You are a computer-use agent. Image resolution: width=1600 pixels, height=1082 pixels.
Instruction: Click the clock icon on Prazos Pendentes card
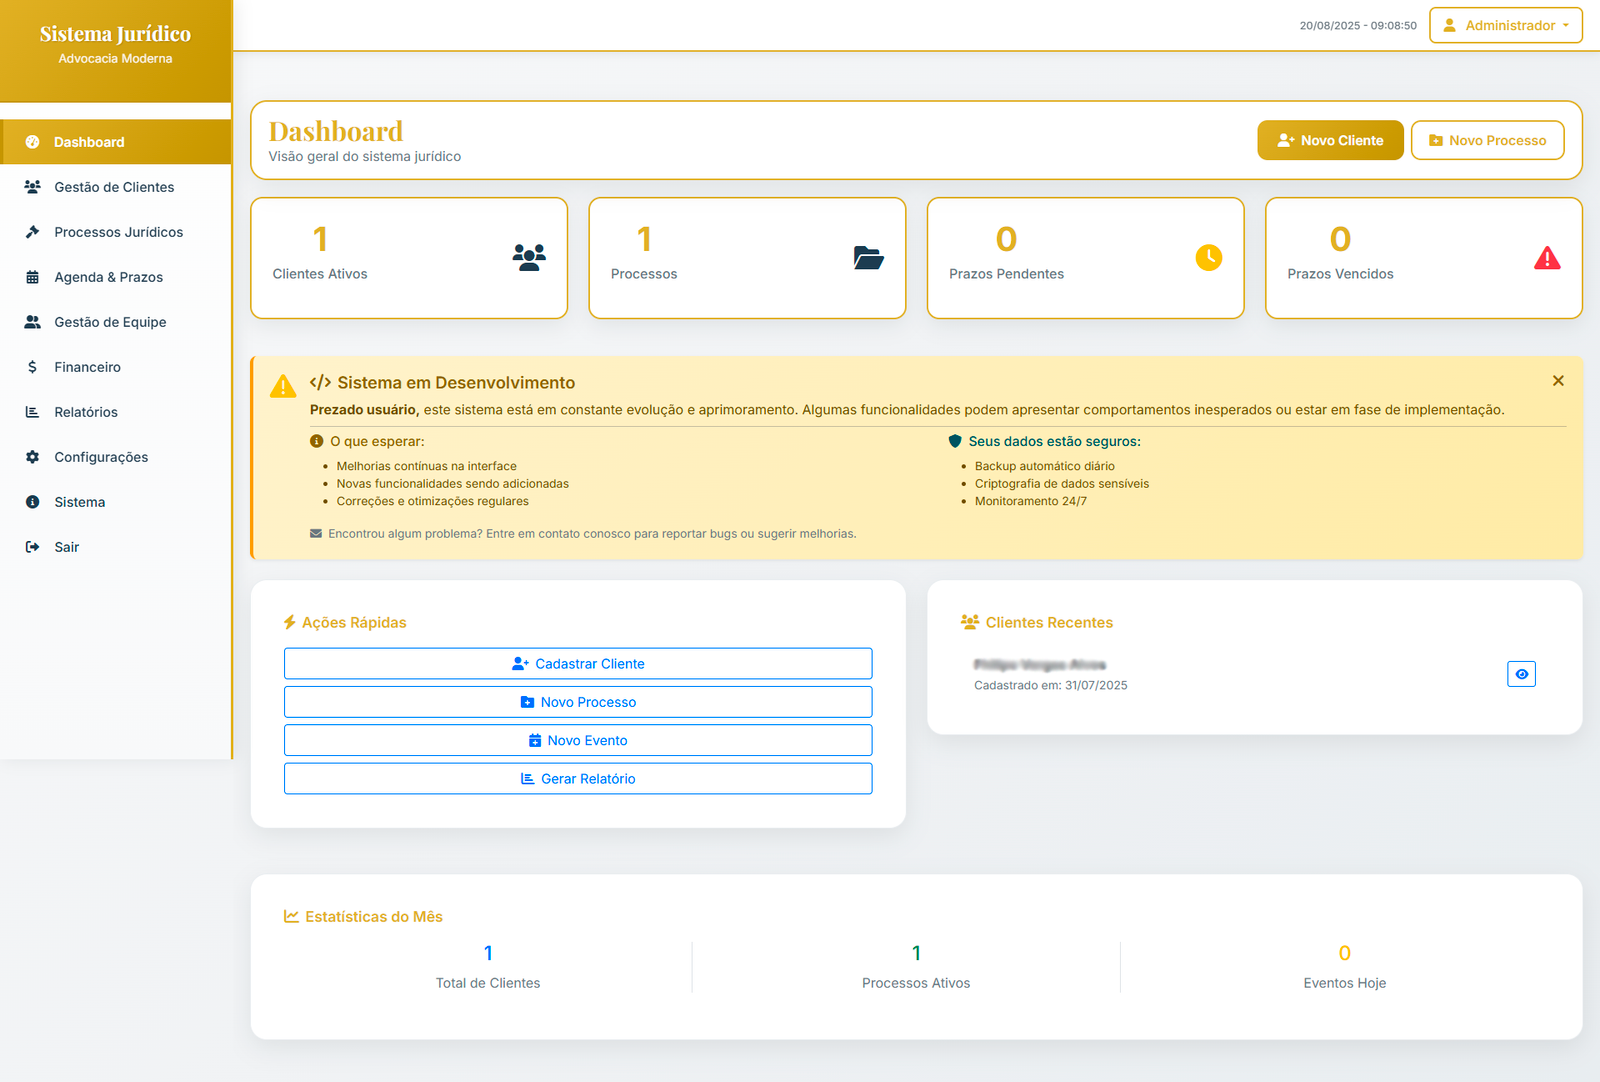[1208, 257]
